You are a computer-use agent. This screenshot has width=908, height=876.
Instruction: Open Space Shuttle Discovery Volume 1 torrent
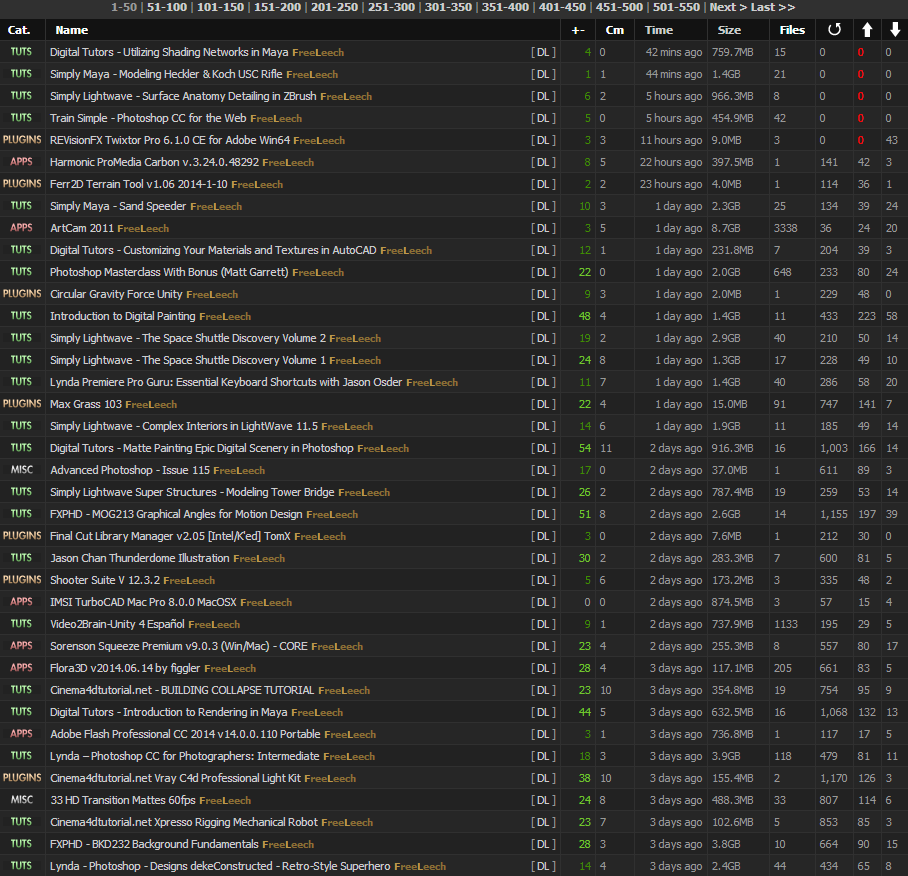tap(188, 360)
